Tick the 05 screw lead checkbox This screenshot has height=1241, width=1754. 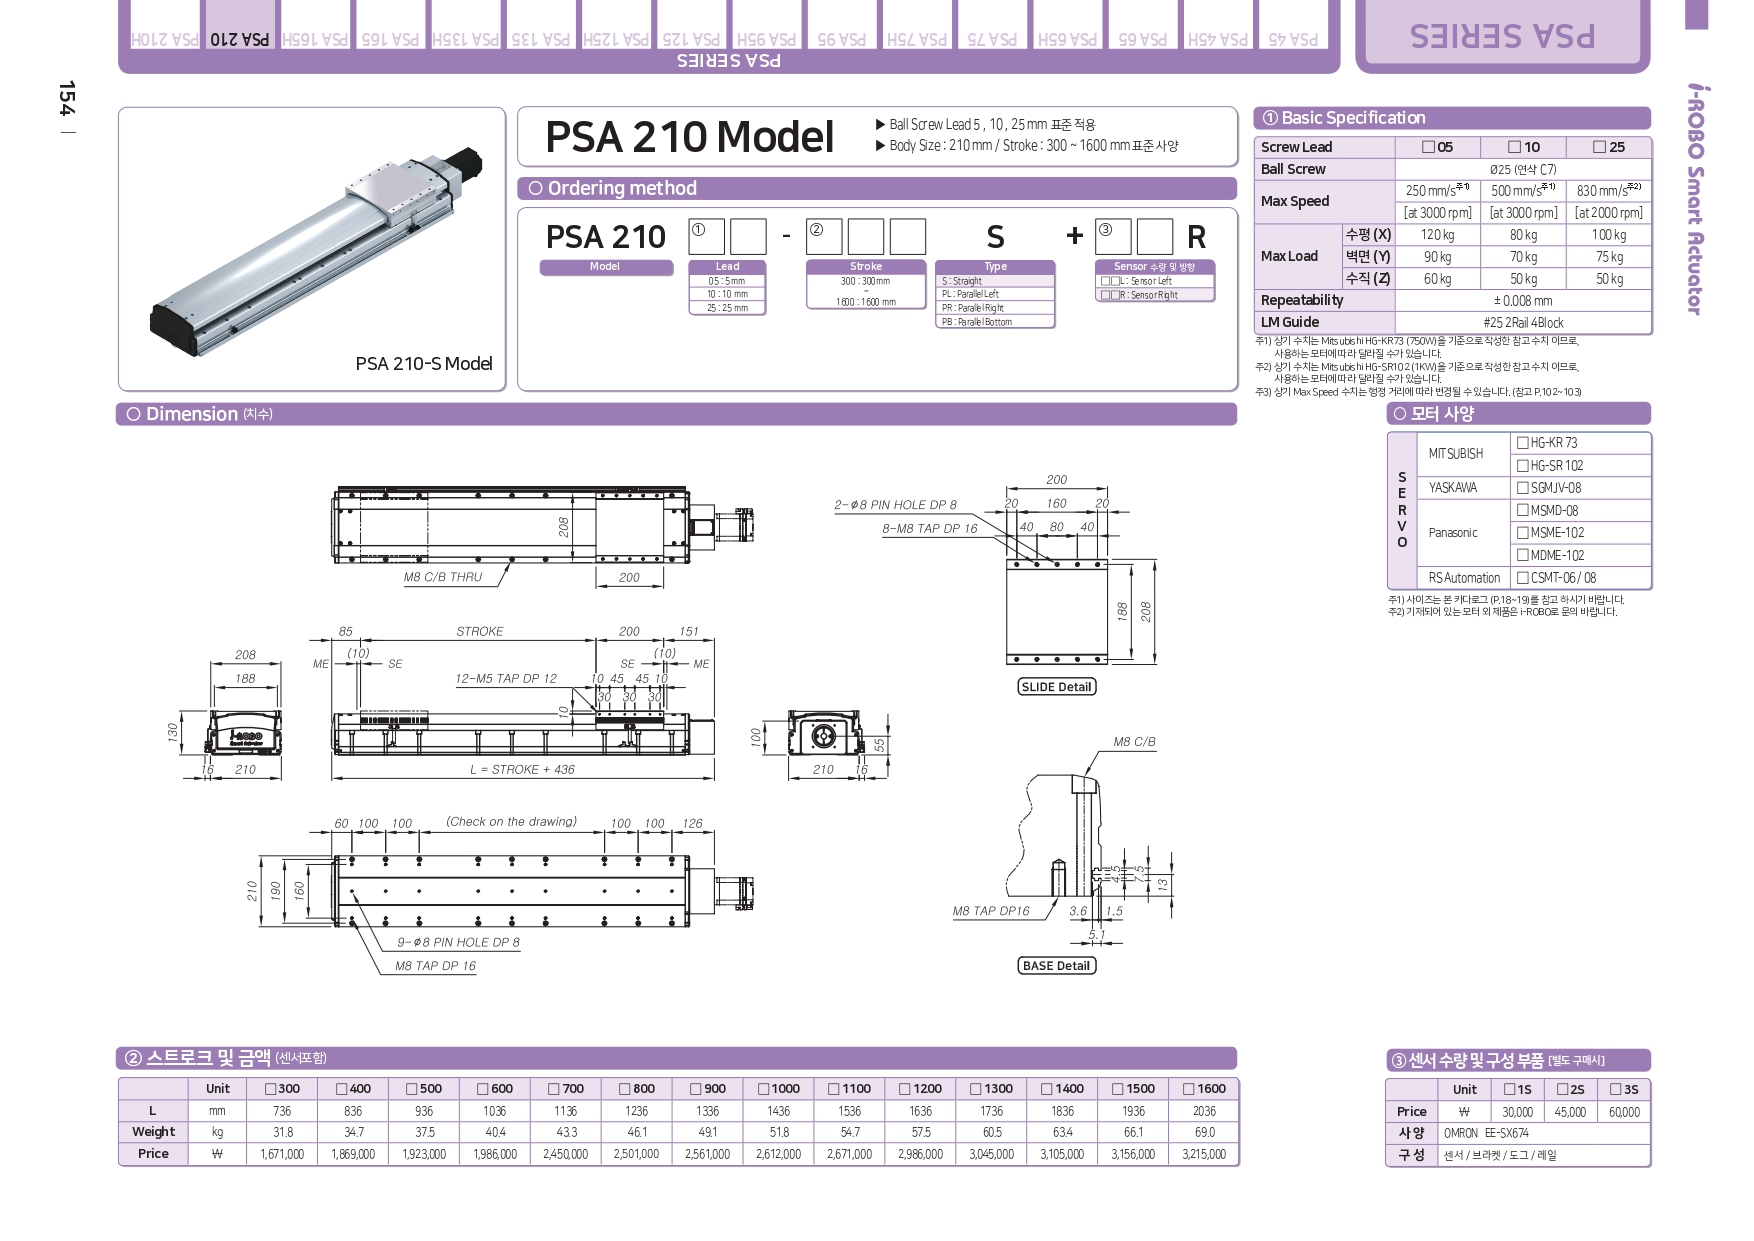point(1428,147)
